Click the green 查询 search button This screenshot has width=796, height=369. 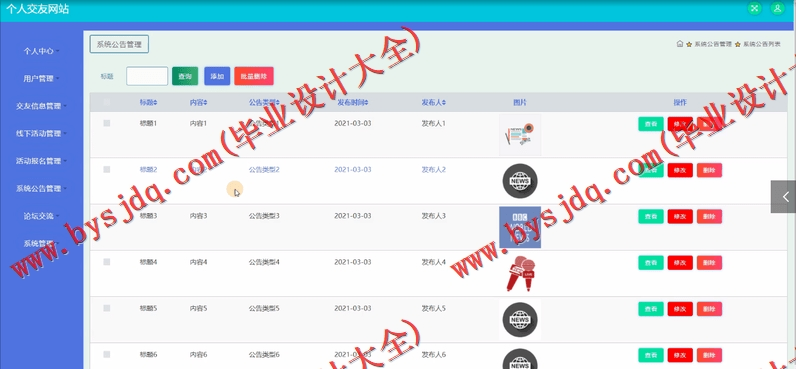185,76
